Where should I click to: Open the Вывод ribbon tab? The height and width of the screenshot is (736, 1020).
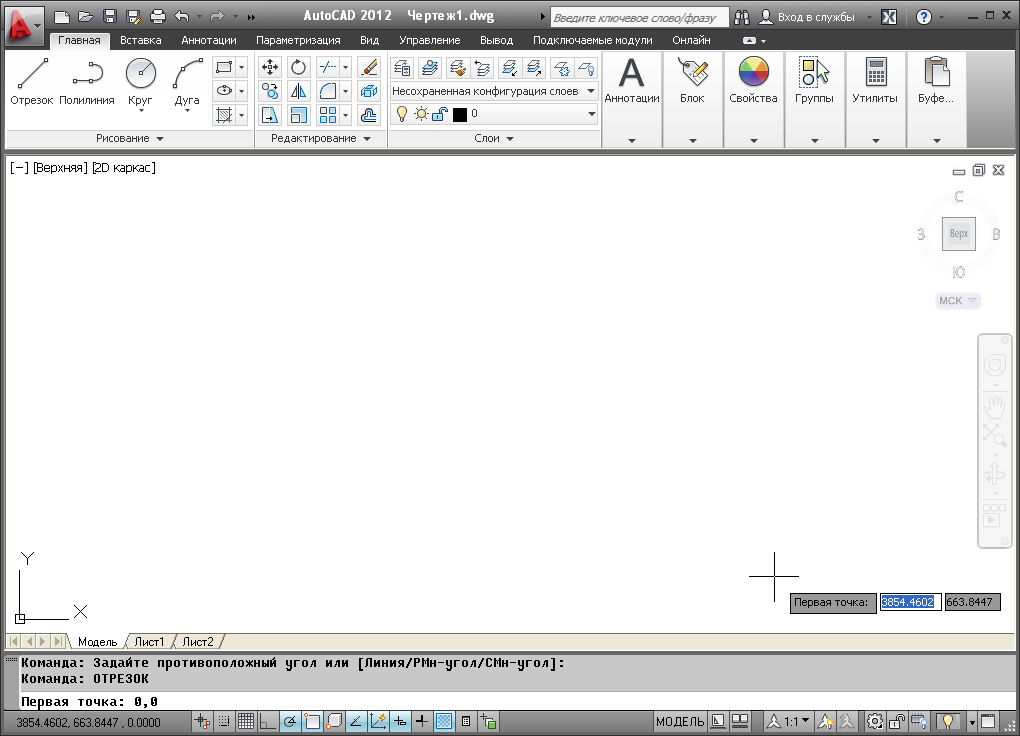(x=496, y=40)
